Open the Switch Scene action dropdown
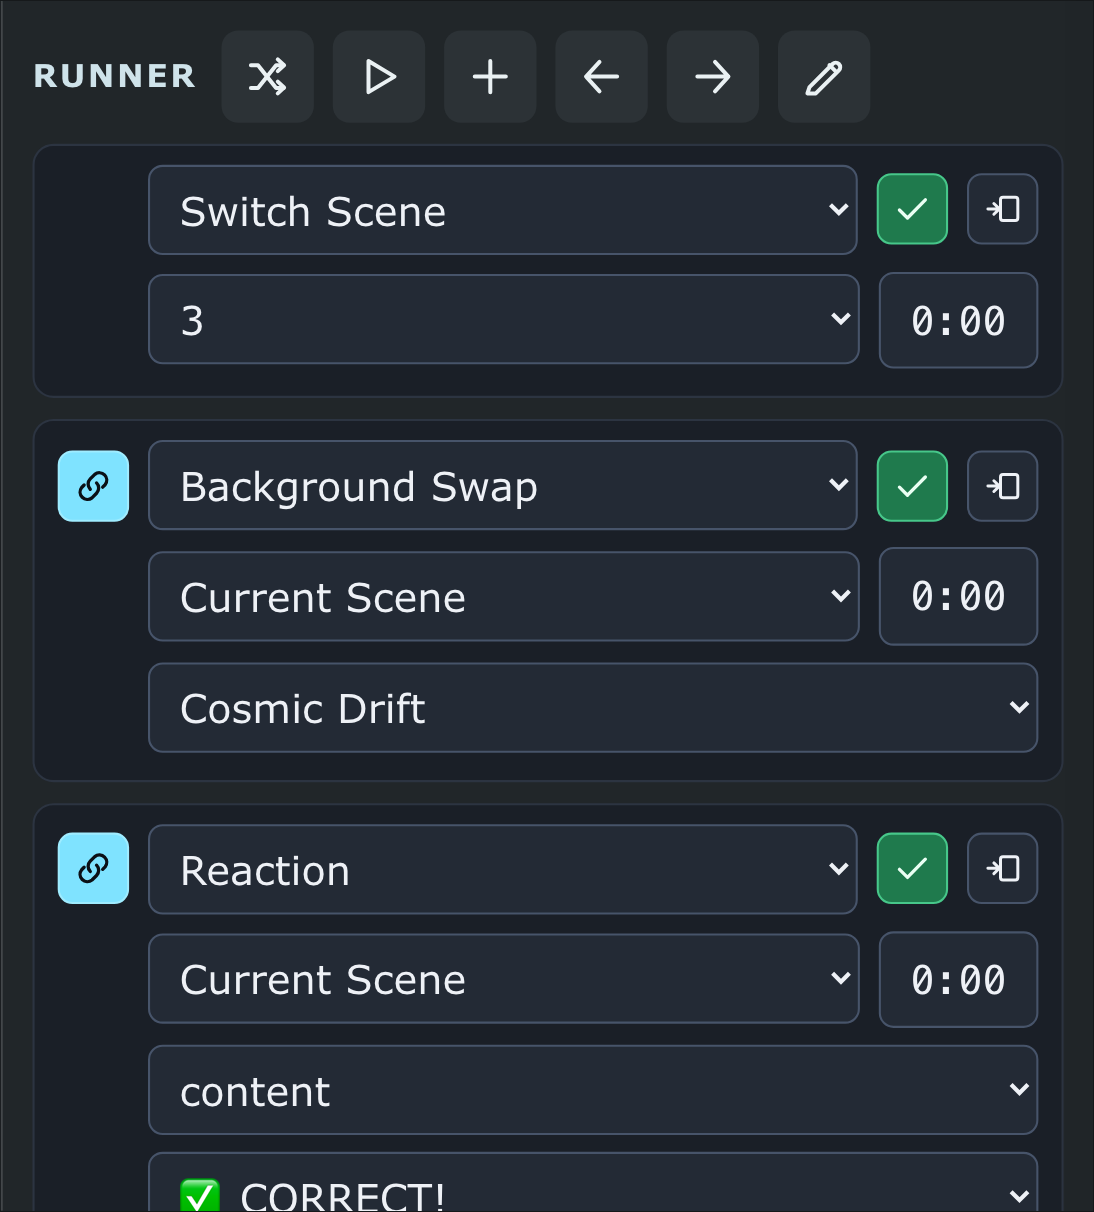This screenshot has width=1094, height=1212. 503,210
